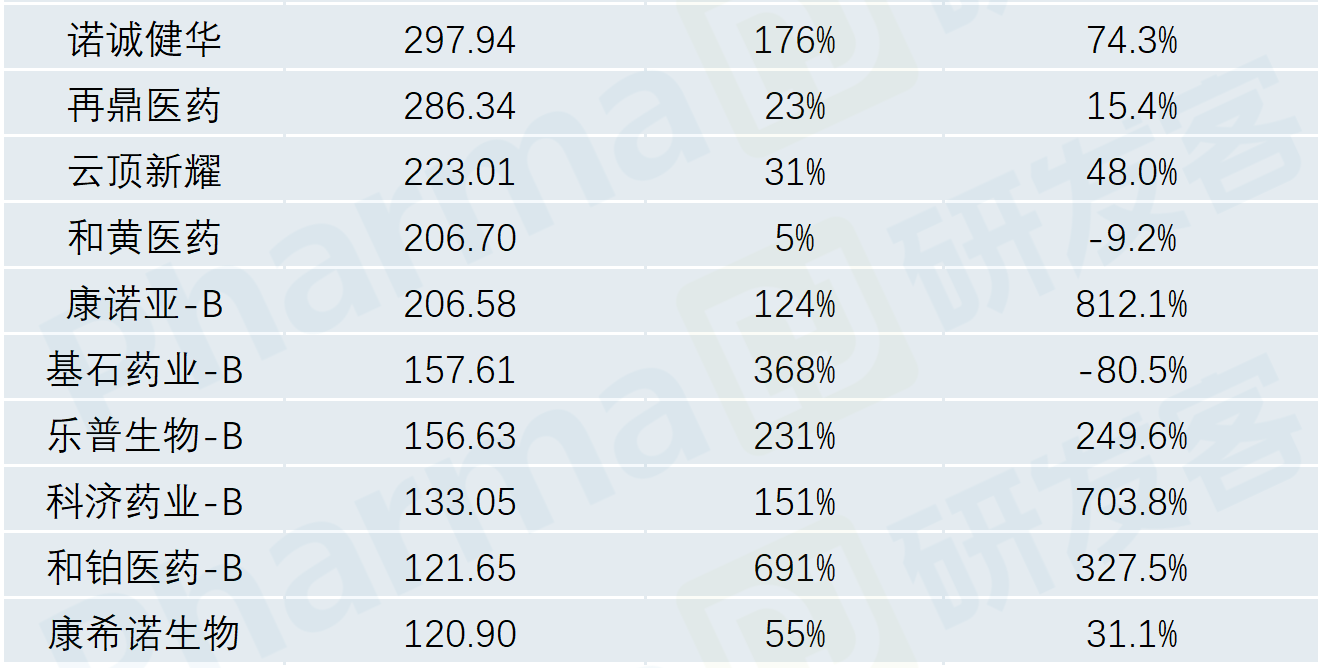Select the 286.34 value cell
1323x668 pixels.
[x=460, y=106]
